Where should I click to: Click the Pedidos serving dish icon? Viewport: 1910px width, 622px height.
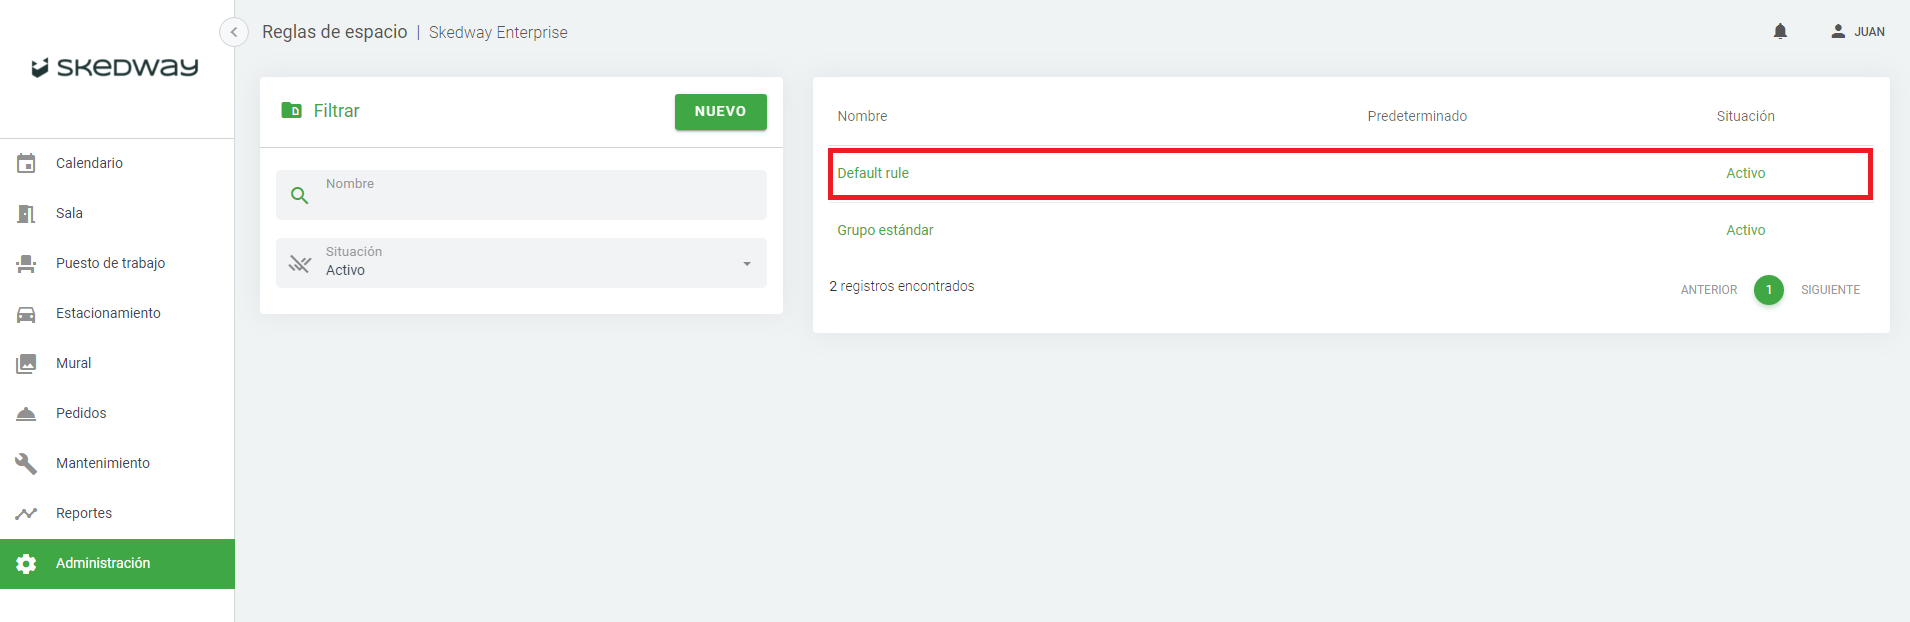click(x=26, y=413)
